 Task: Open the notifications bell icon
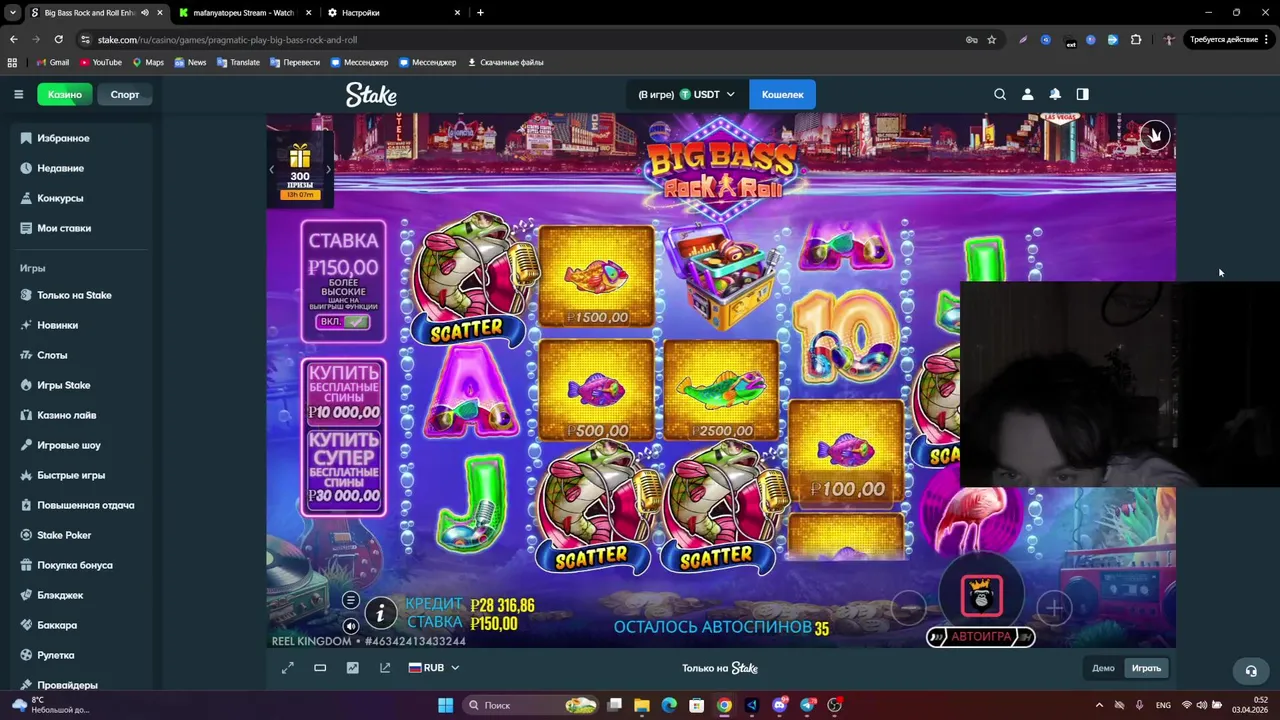(x=1055, y=94)
